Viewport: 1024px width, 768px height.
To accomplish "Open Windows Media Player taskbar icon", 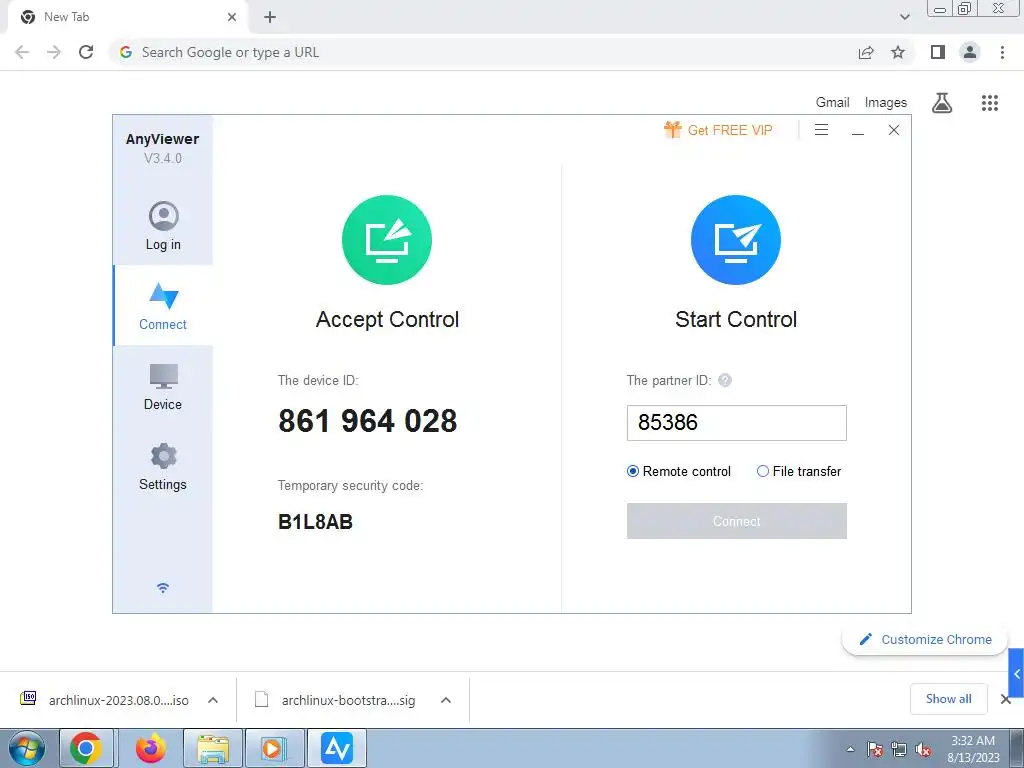I will click(x=273, y=748).
